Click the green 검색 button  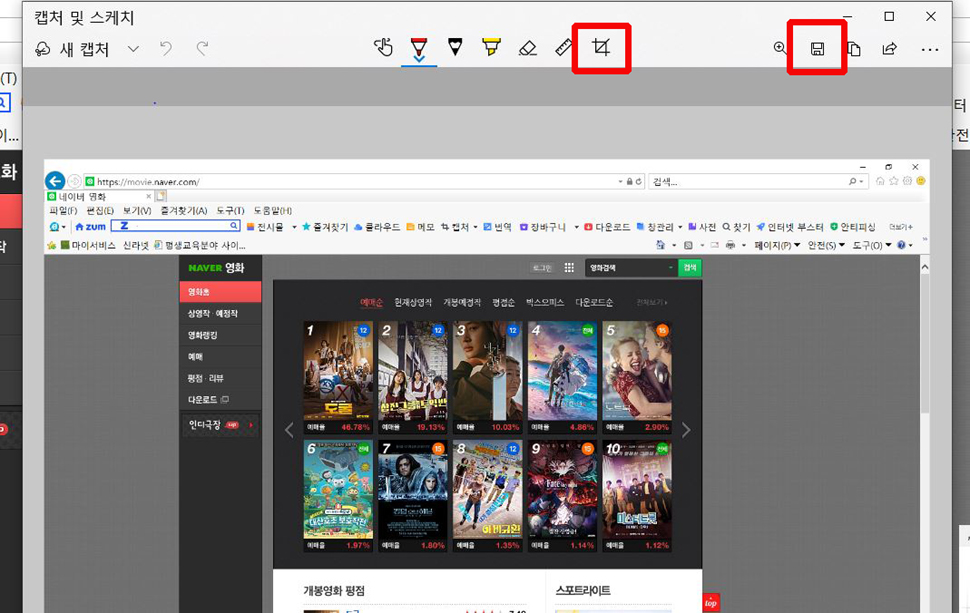(690, 268)
